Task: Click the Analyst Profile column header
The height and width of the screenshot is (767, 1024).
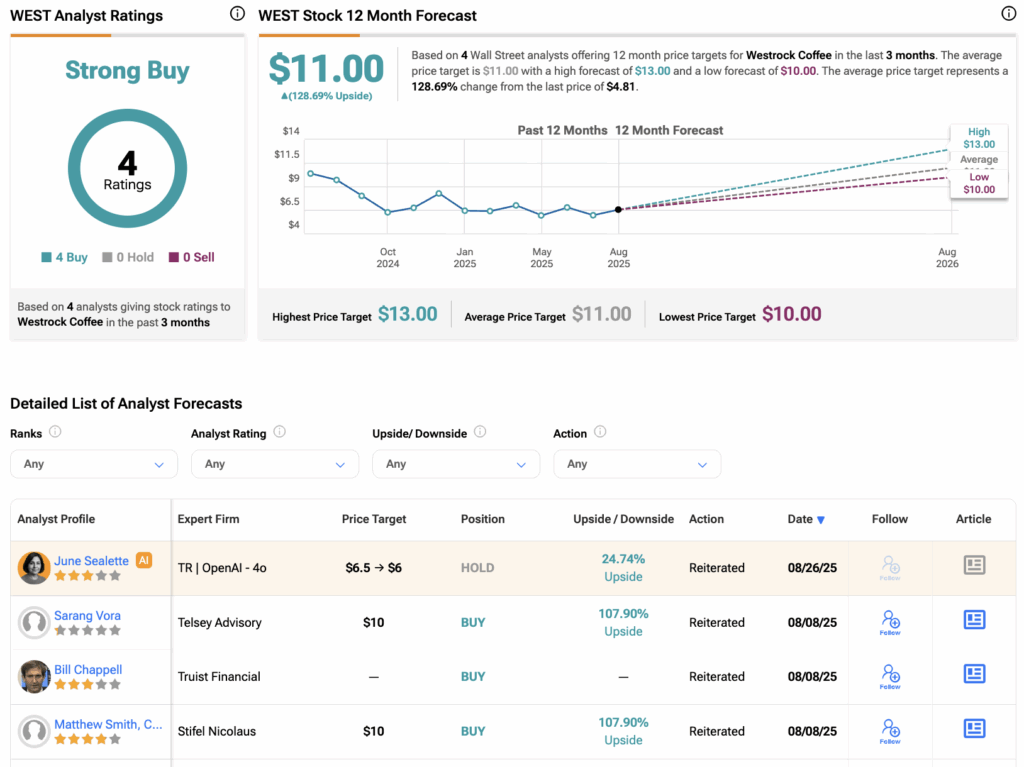Action: tap(56, 519)
